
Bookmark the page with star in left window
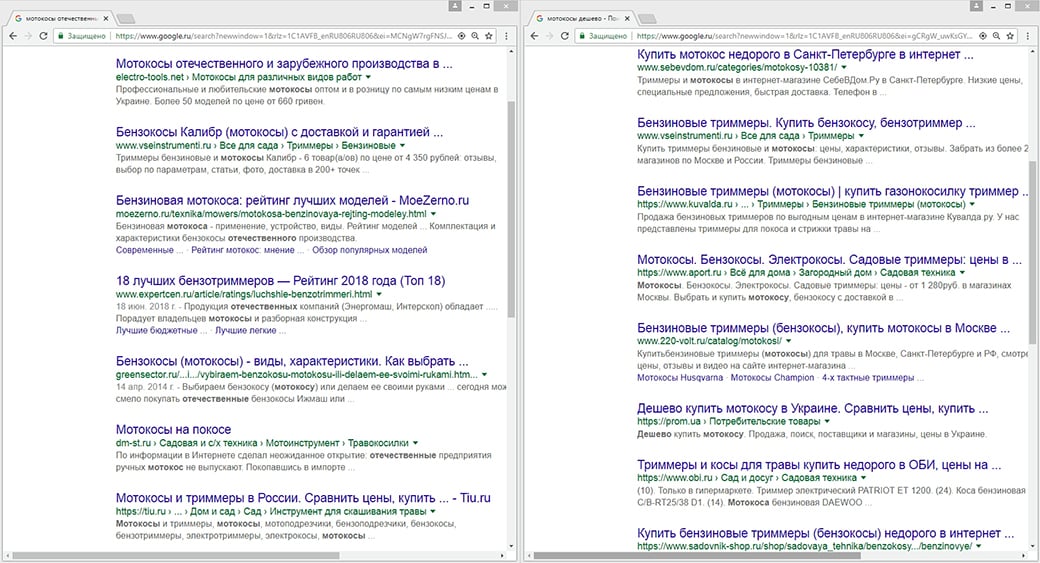(x=490, y=35)
